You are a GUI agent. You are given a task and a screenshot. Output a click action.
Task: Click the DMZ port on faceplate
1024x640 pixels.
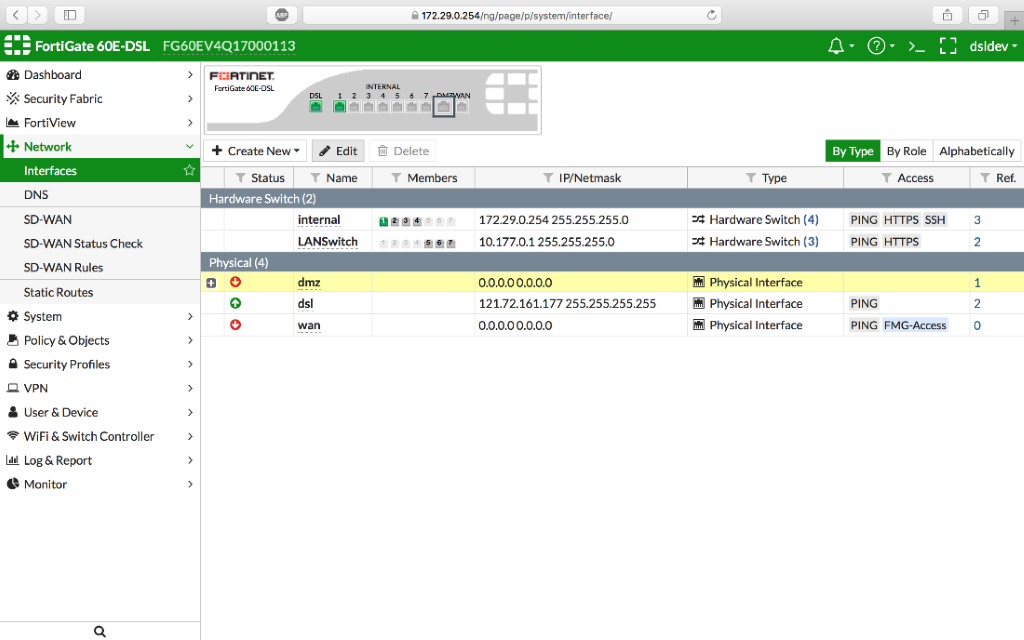[x=443, y=106]
